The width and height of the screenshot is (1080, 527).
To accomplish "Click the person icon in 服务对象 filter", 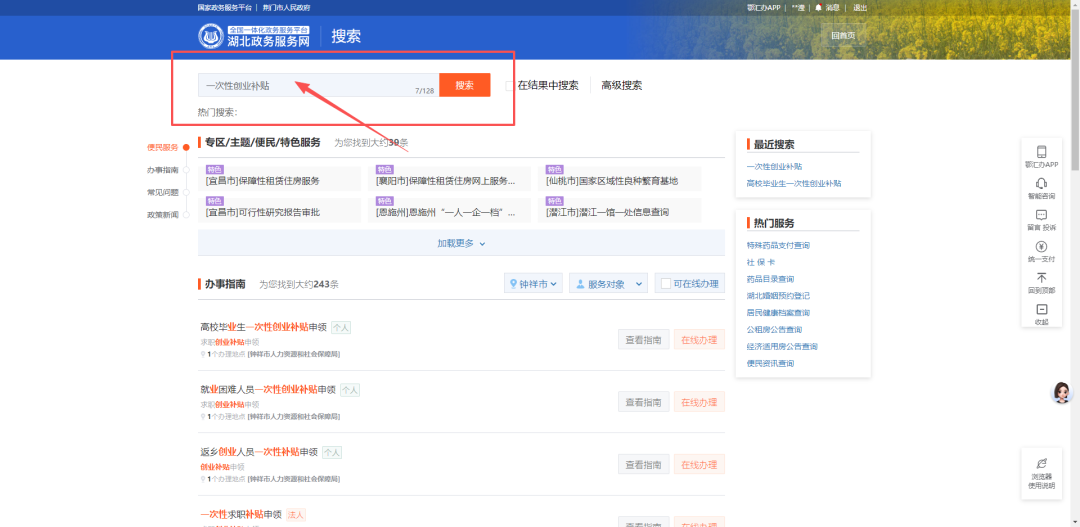I will click(x=580, y=283).
